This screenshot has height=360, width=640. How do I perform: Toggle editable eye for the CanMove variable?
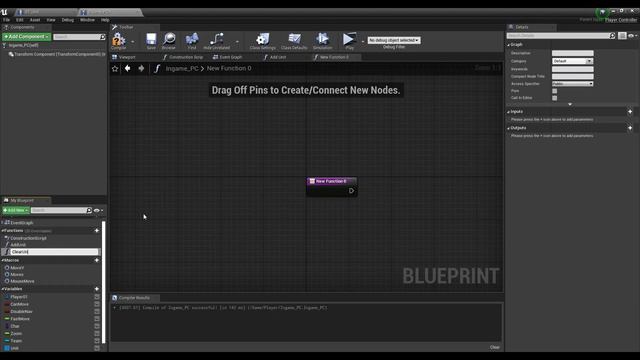tap(97, 304)
